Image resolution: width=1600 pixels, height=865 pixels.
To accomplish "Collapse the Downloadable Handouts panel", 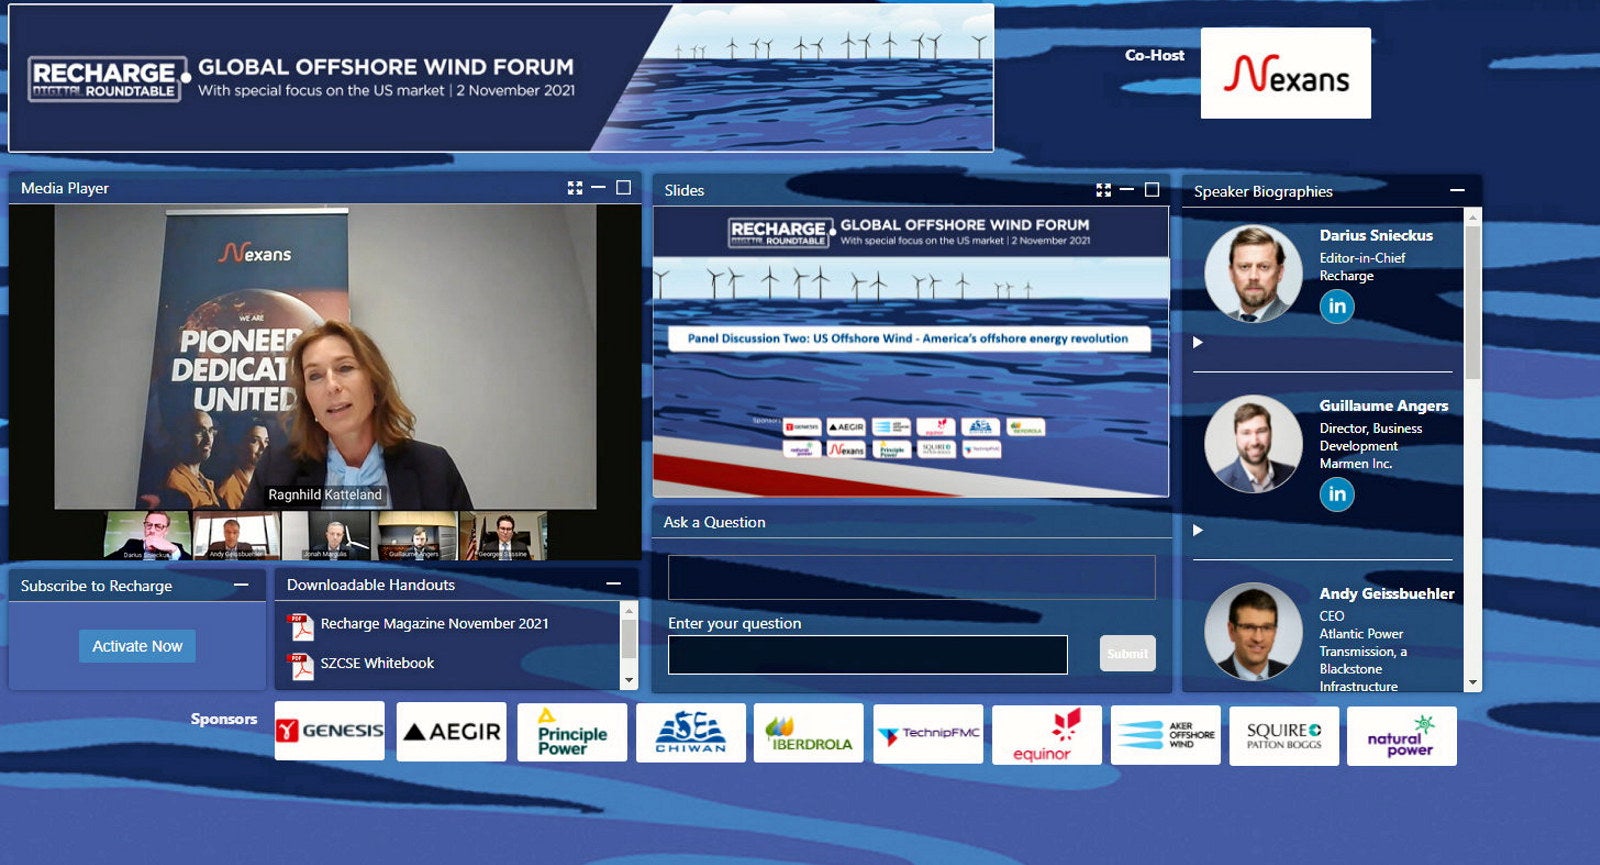I will [x=613, y=584].
